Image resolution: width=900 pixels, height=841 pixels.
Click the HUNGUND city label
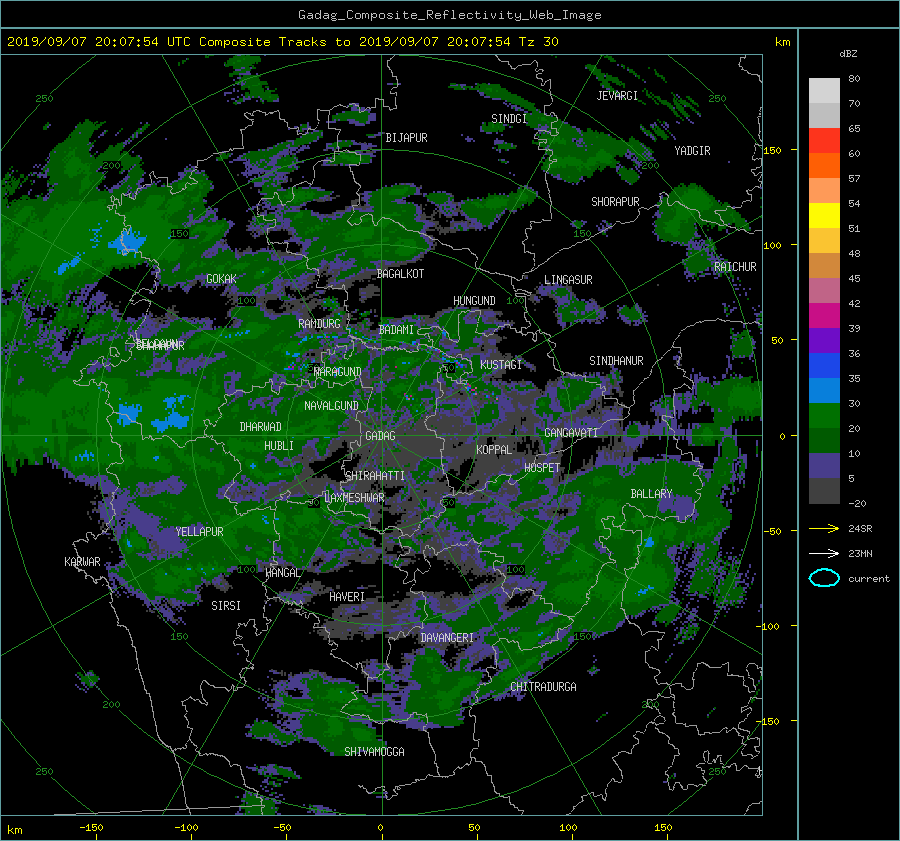(474, 301)
